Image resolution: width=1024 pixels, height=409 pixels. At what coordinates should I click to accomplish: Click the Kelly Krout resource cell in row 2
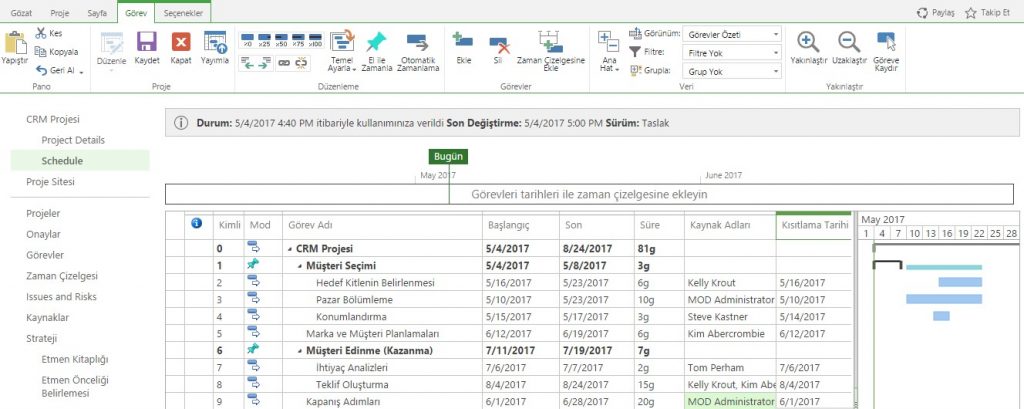730,283
